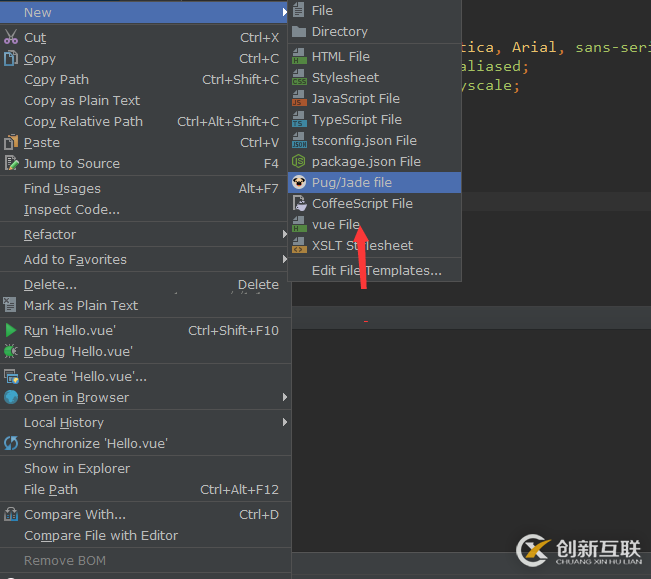Choose the Stylesheet label in the New submenu

coord(345,77)
